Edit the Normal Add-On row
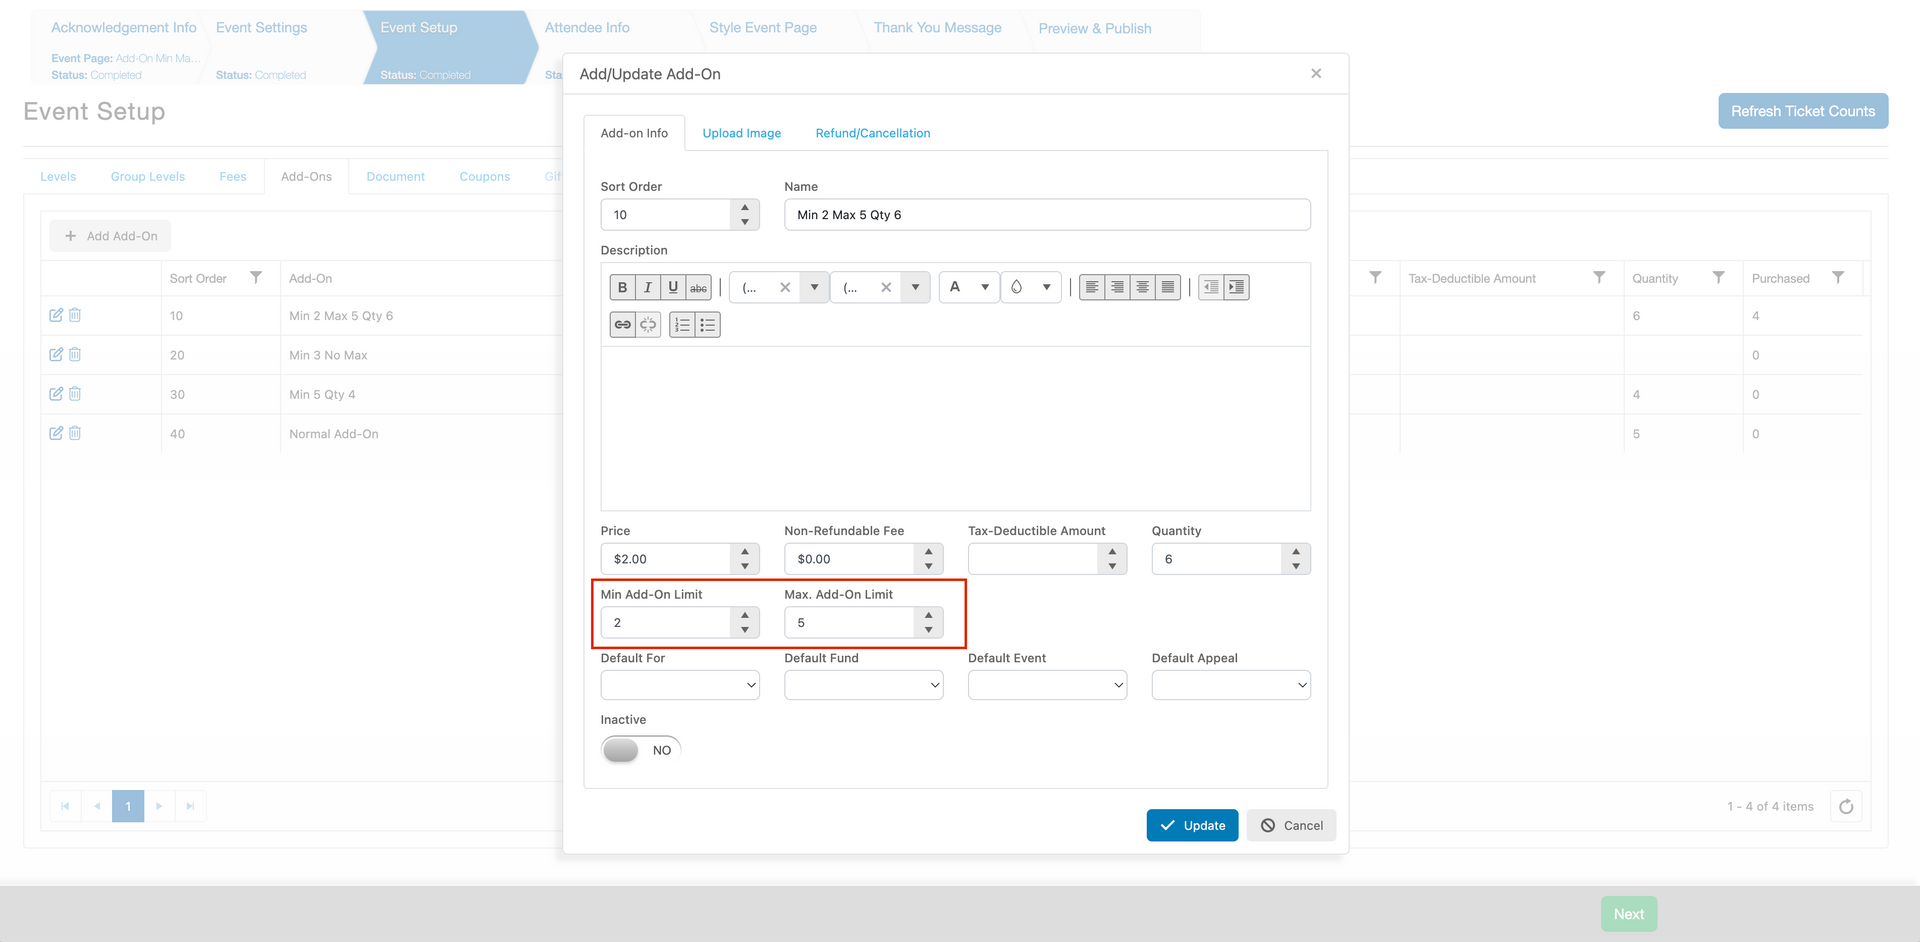The height and width of the screenshot is (942, 1920). (56, 434)
